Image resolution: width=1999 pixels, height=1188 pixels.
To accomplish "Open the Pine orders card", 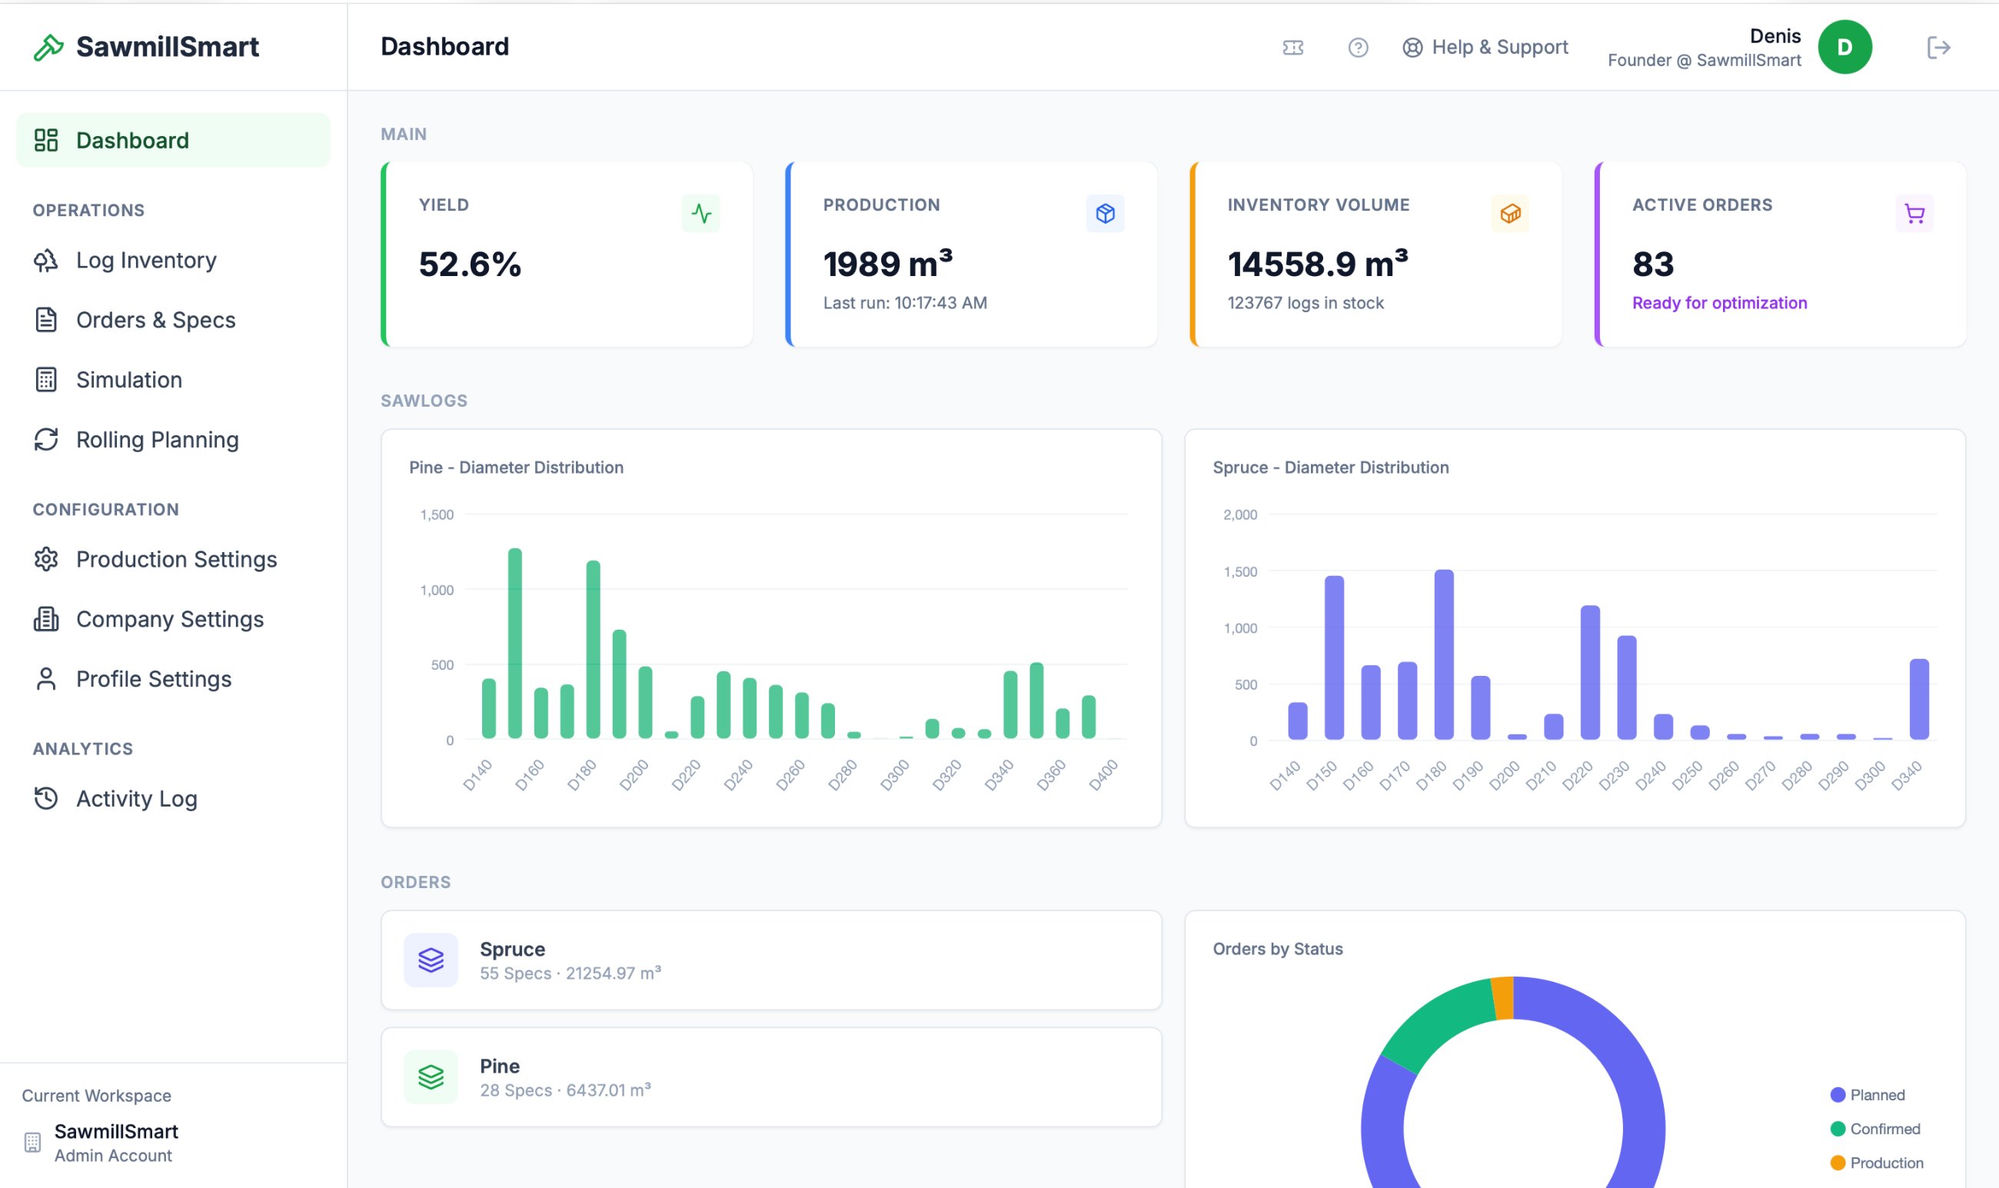I will click(771, 1077).
